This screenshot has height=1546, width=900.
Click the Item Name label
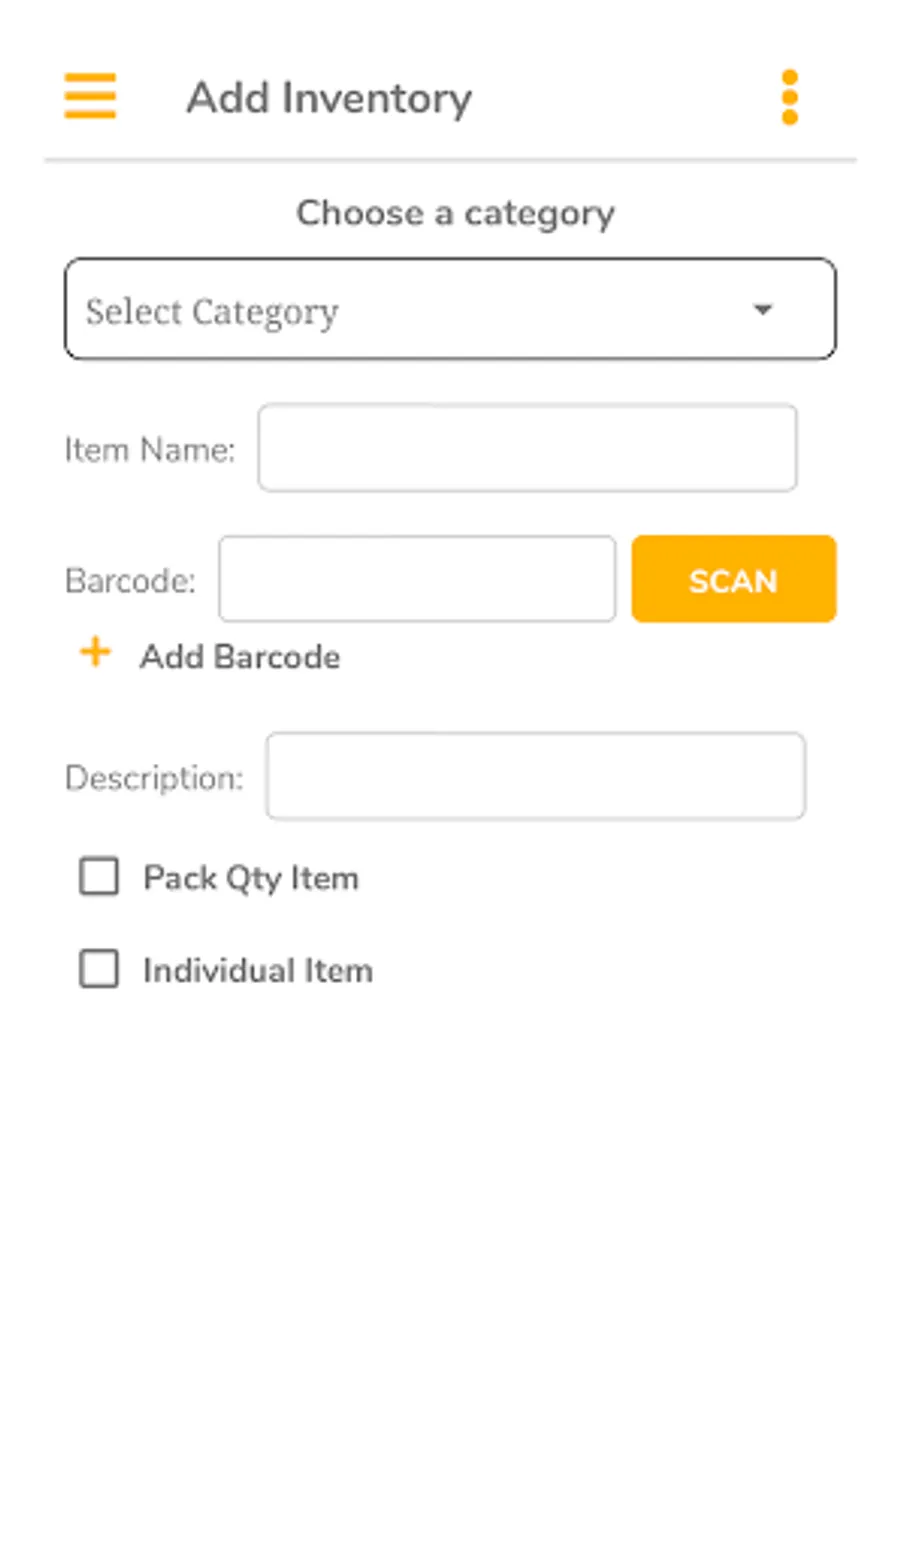[150, 450]
